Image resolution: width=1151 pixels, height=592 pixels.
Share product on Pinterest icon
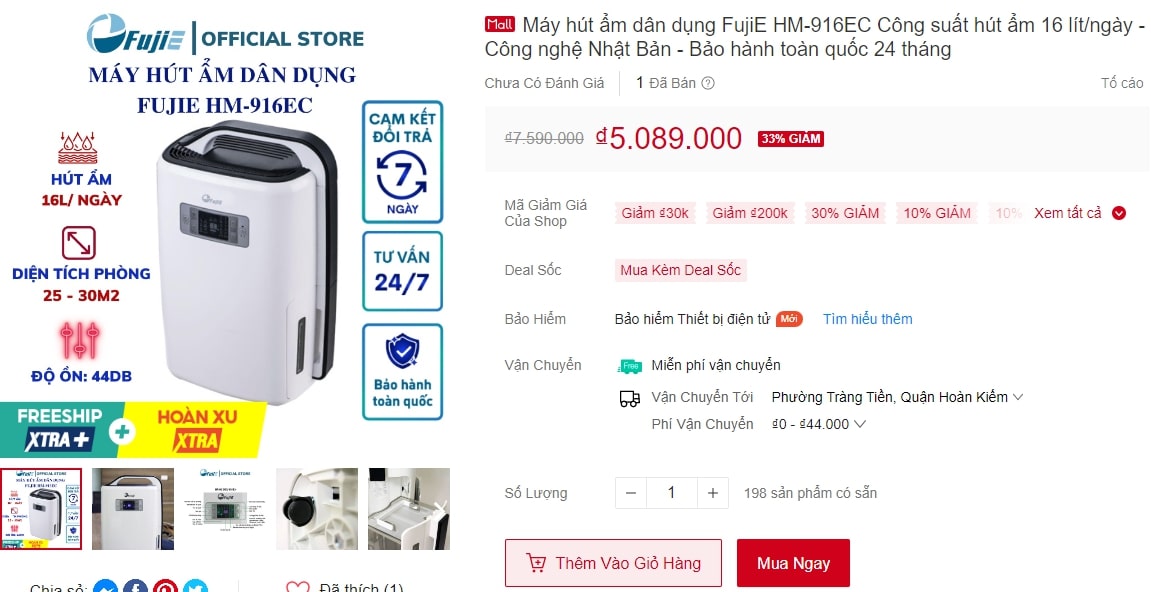coord(165,587)
